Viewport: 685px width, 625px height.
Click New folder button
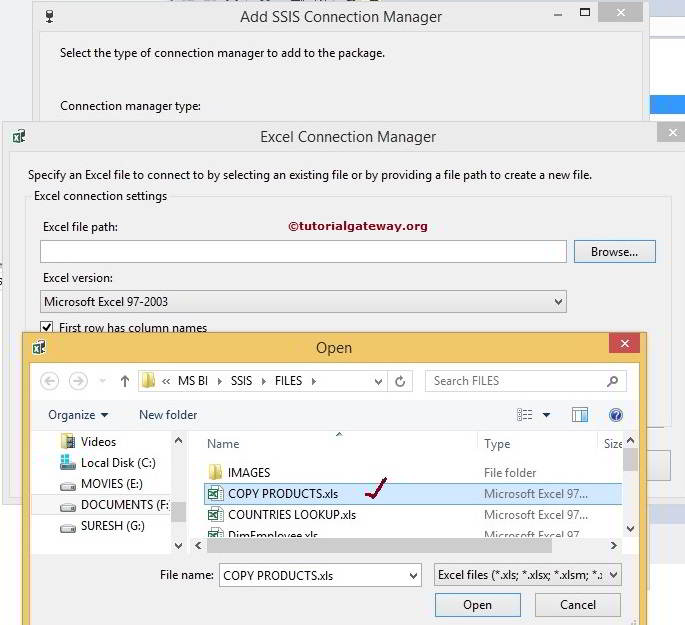pos(168,414)
